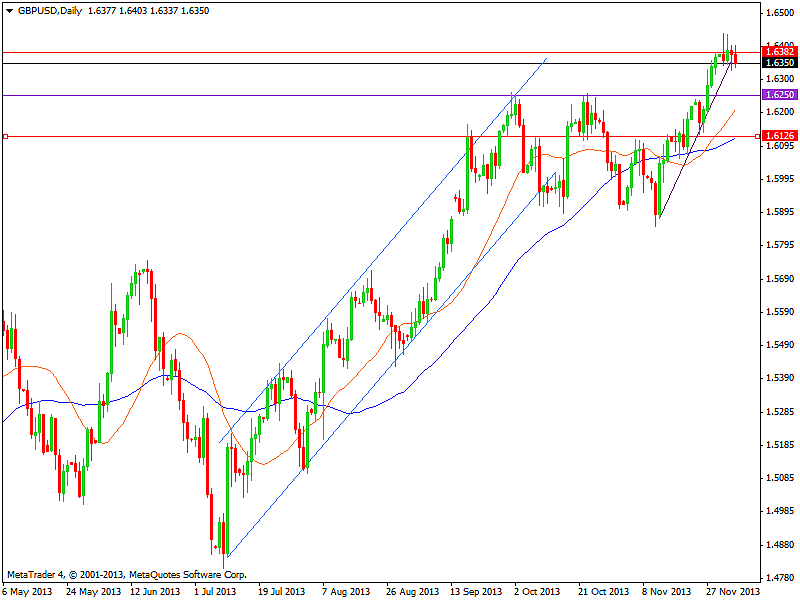The height and width of the screenshot is (600, 800).
Task: Click the 1.5285 price scale label
Action: 780,412
